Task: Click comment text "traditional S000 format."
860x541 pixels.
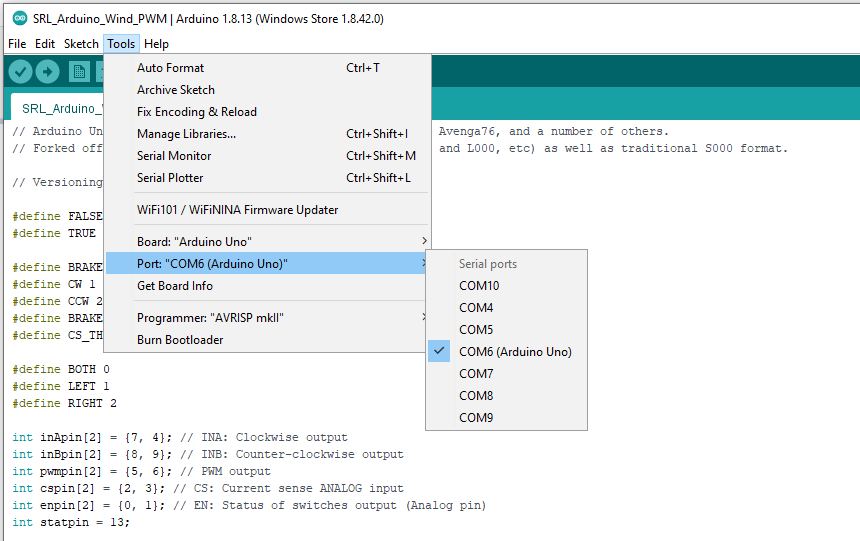Action: tap(704, 148)
